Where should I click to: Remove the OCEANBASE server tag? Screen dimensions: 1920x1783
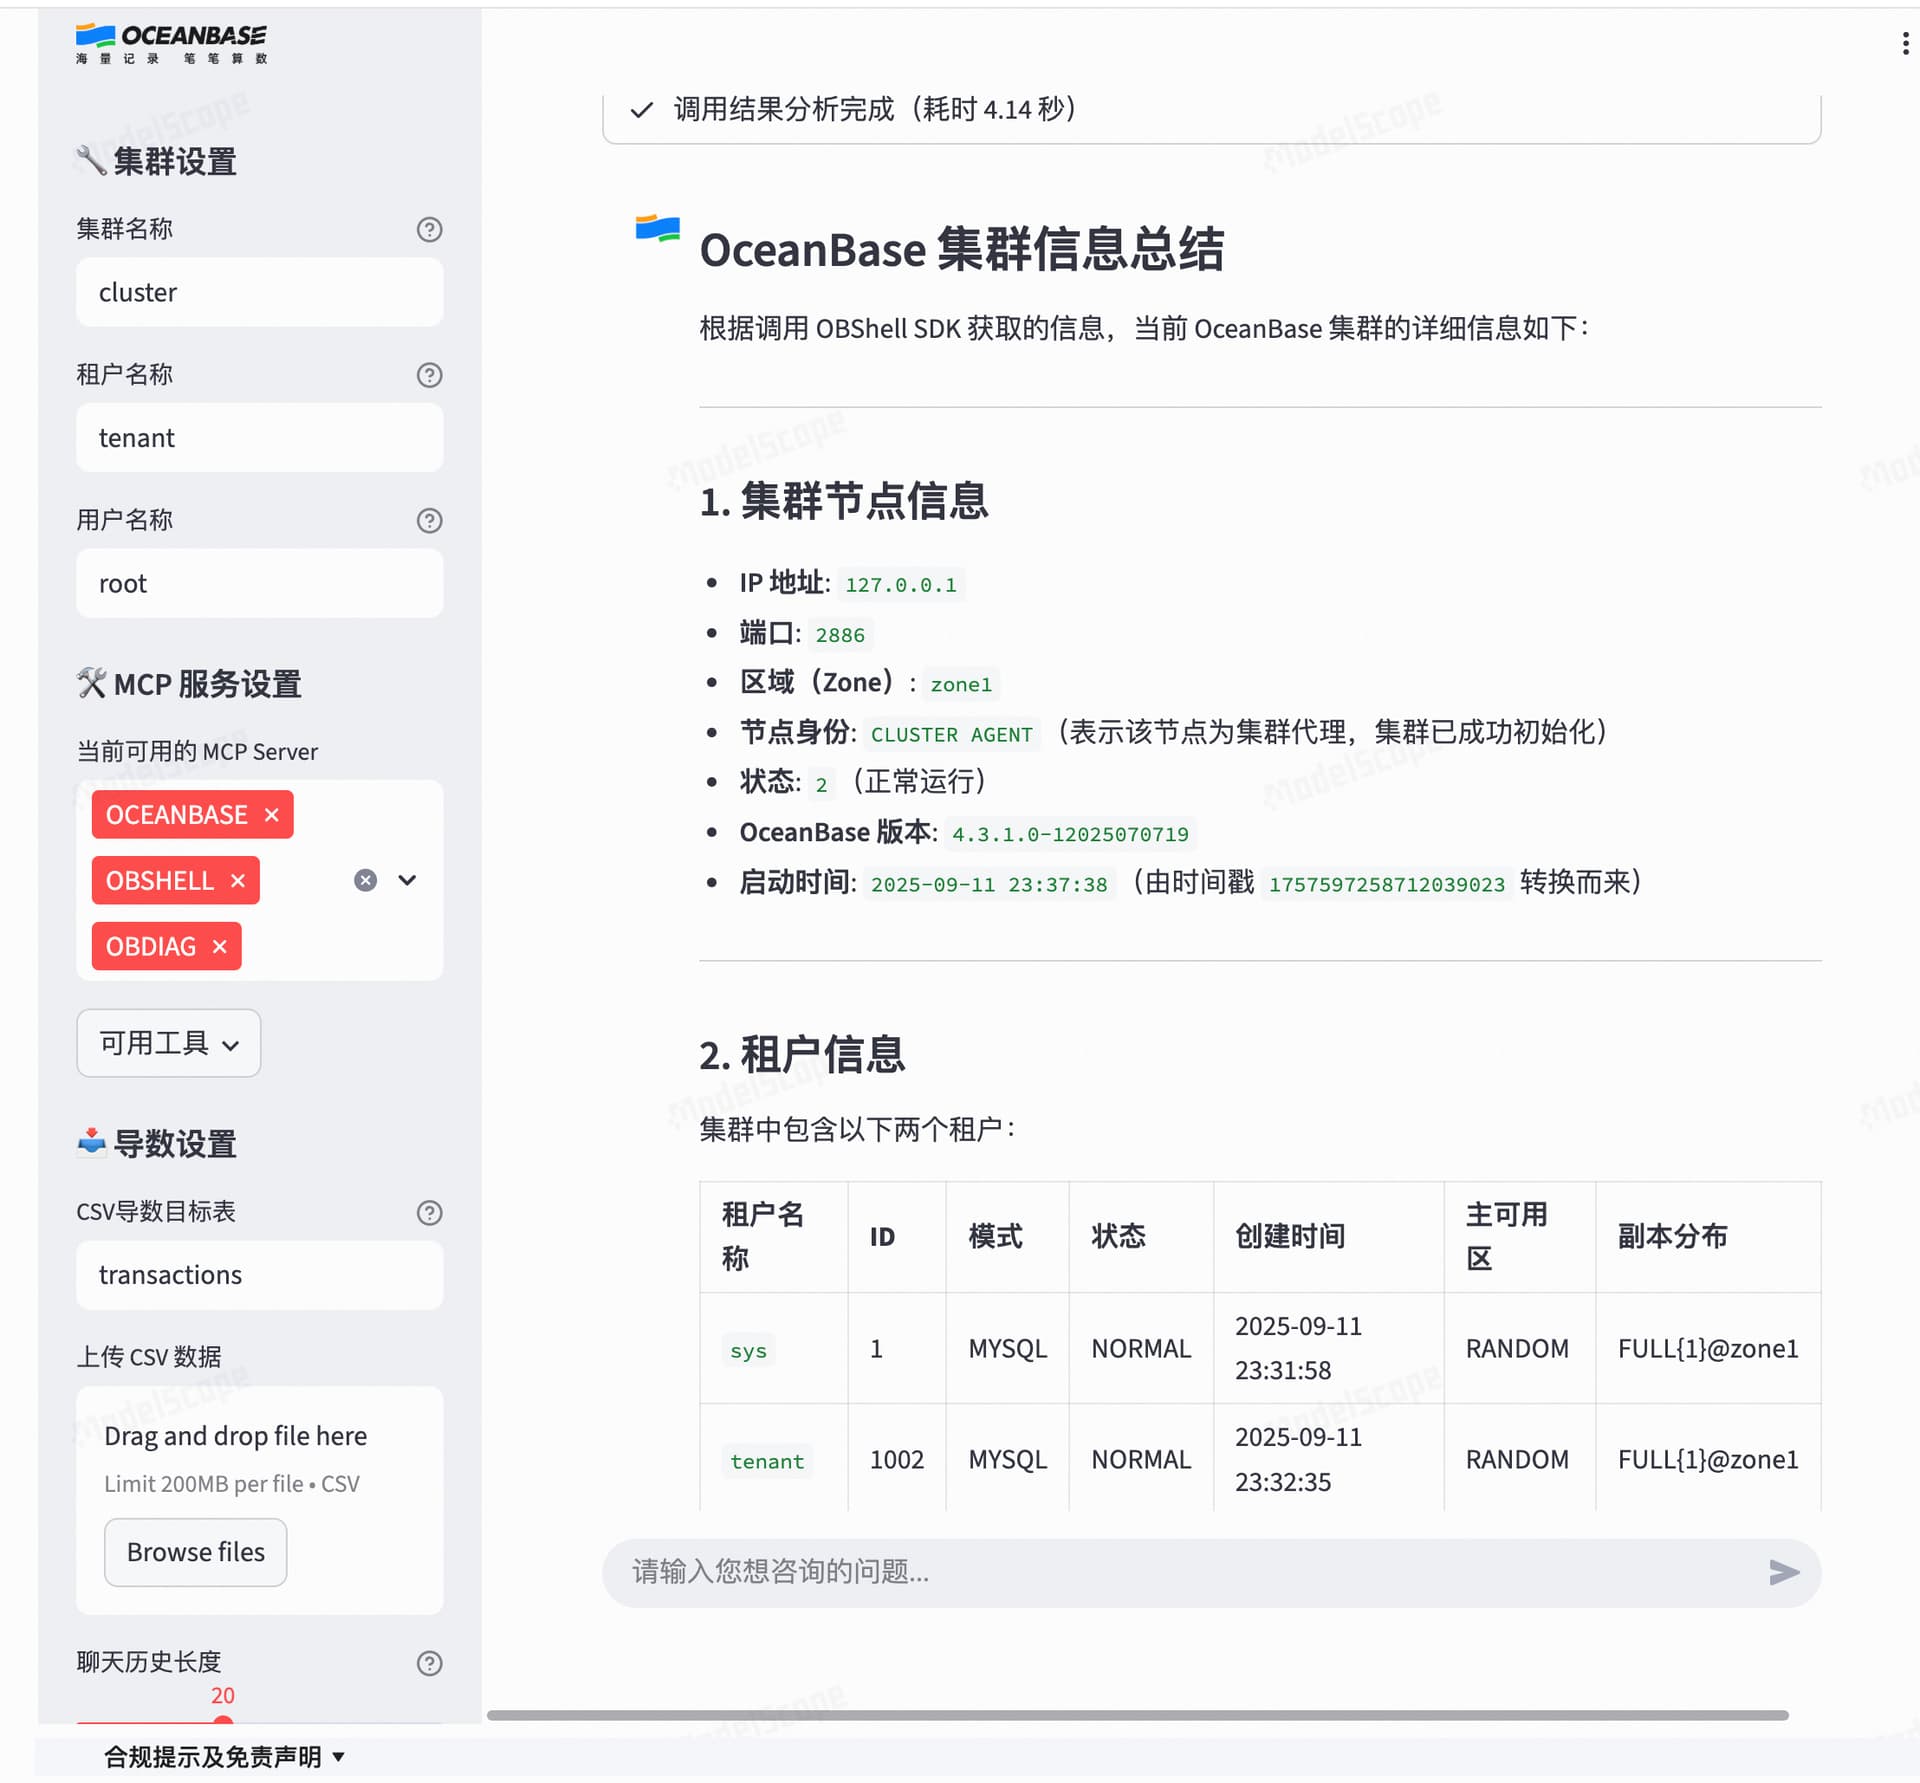pos(271,815)
